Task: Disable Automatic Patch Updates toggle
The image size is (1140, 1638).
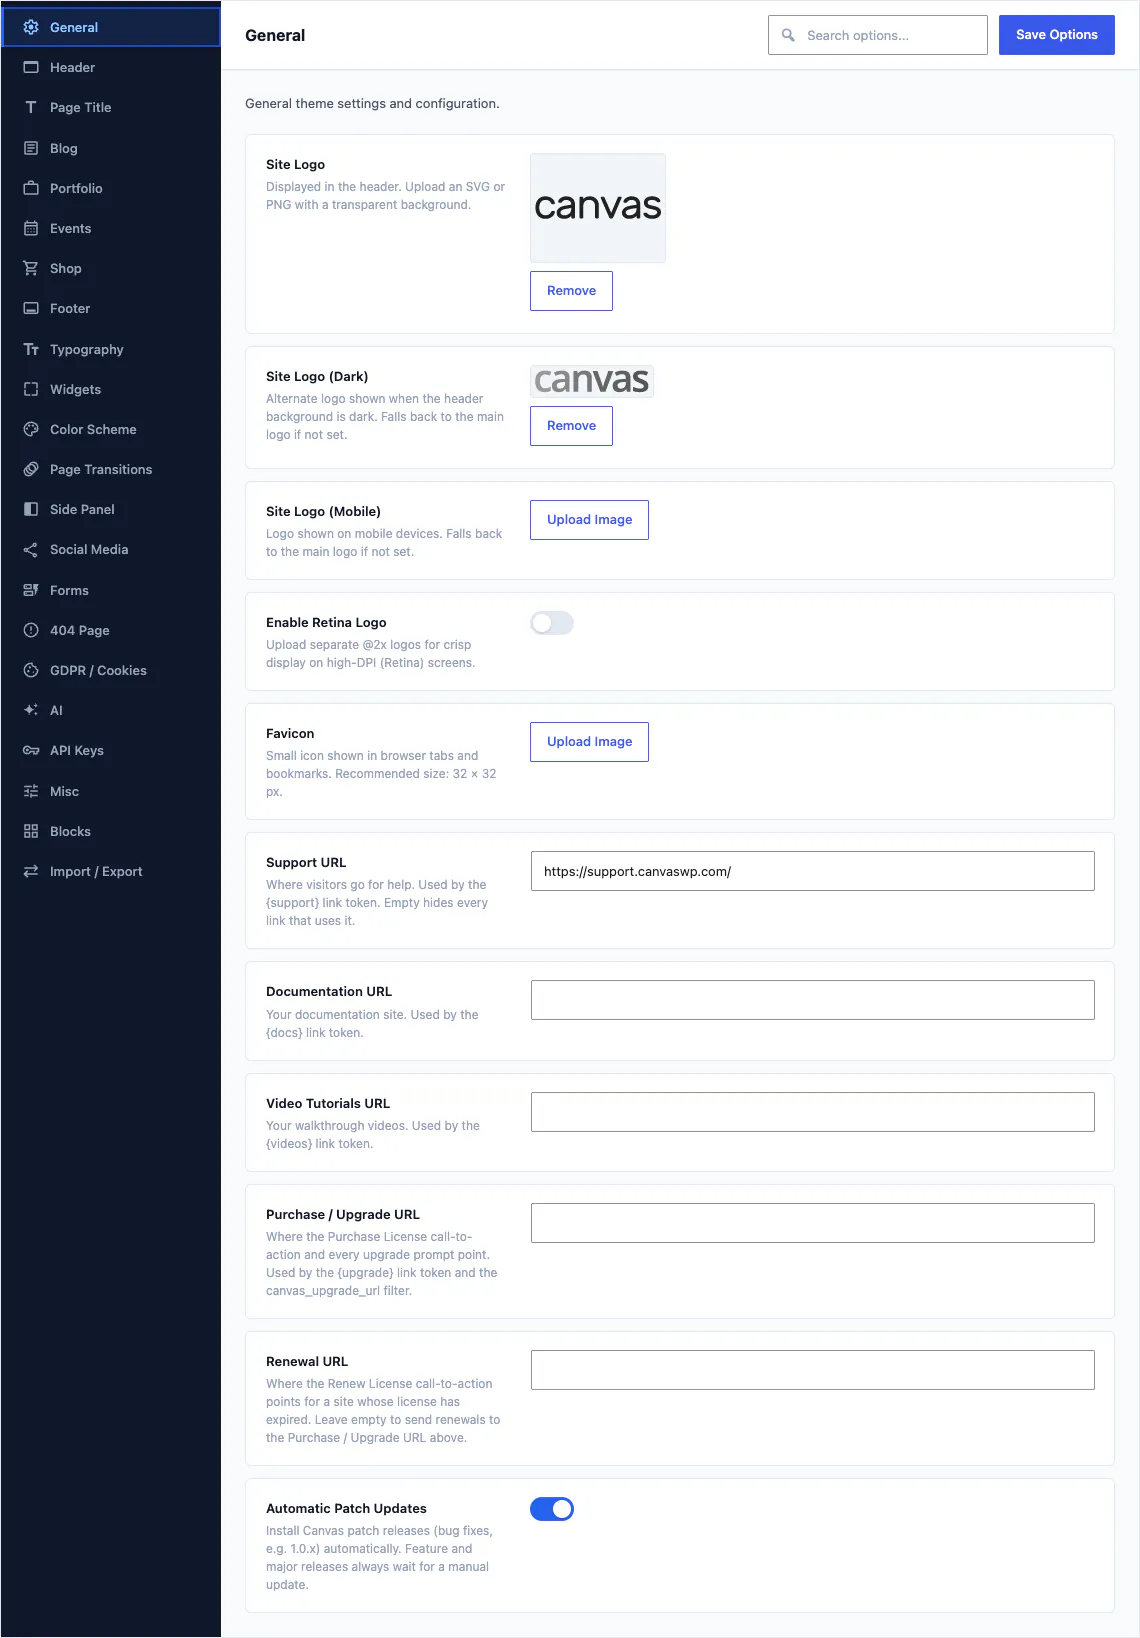Action: click(552, 1509)
